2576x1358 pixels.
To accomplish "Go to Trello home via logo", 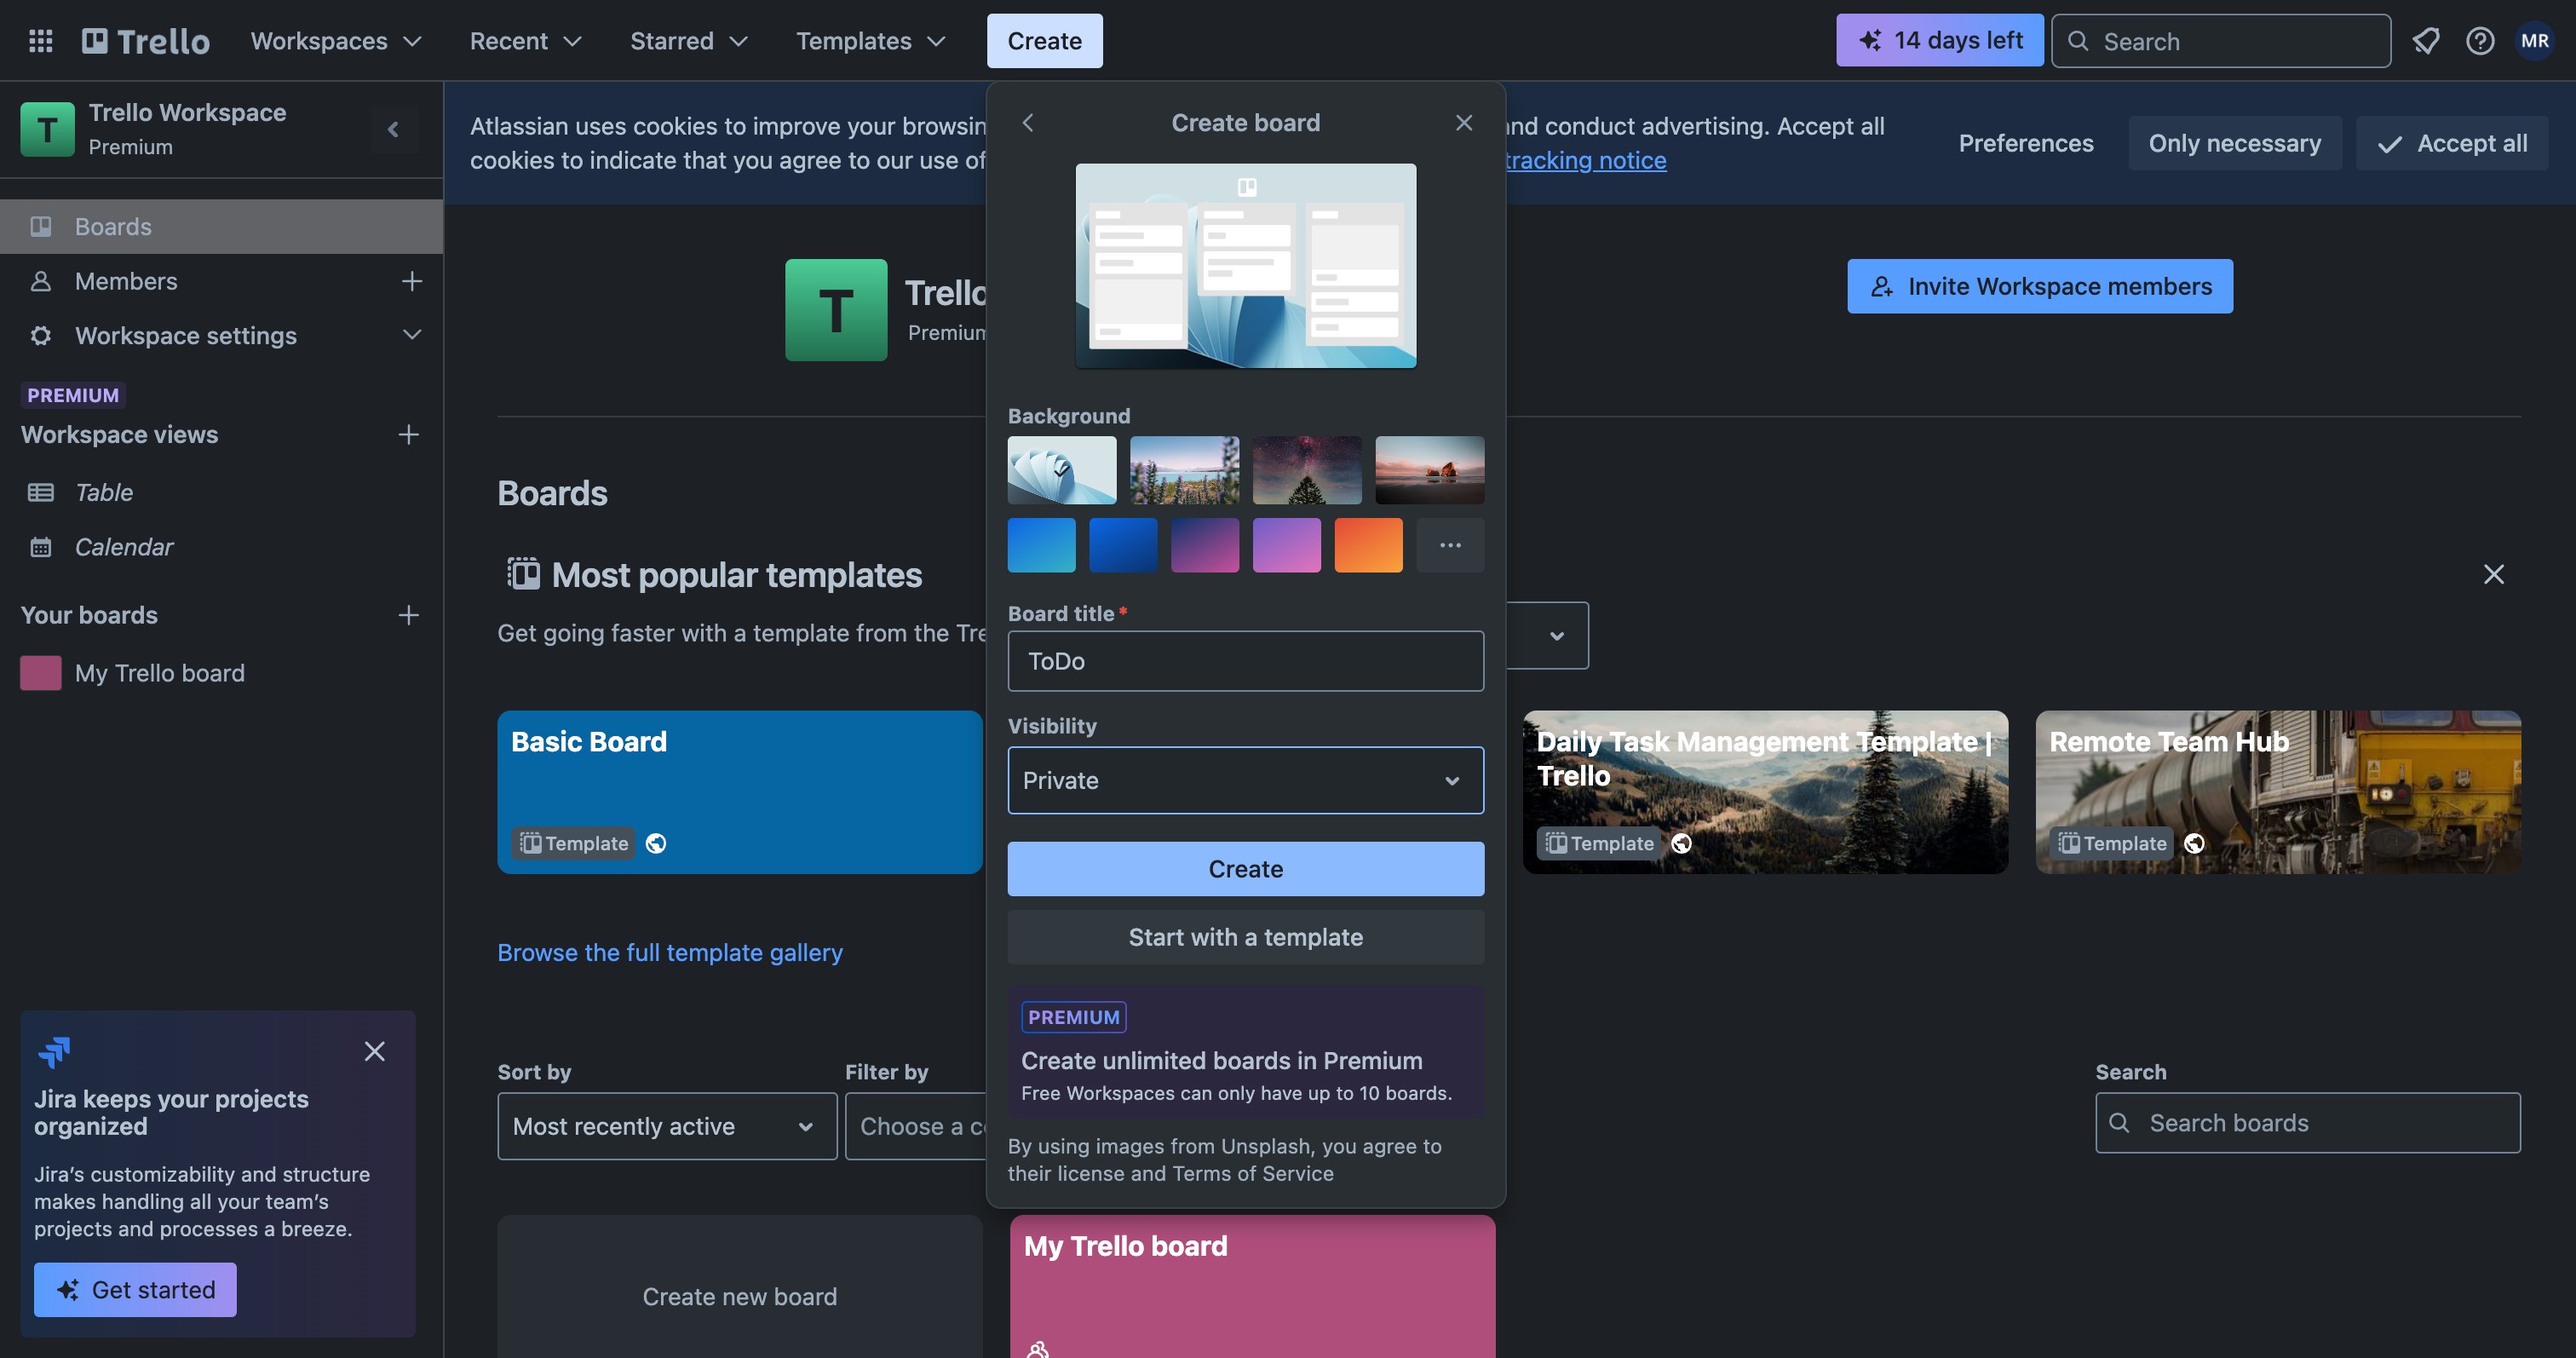I will tap(146, 41).
